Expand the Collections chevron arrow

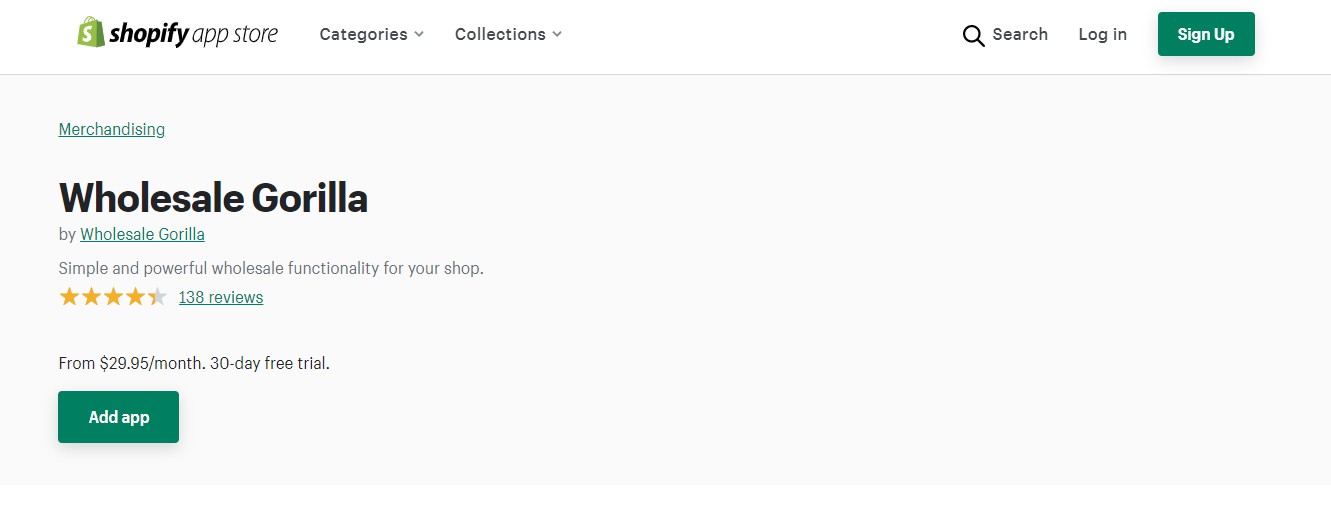point(557,35)
